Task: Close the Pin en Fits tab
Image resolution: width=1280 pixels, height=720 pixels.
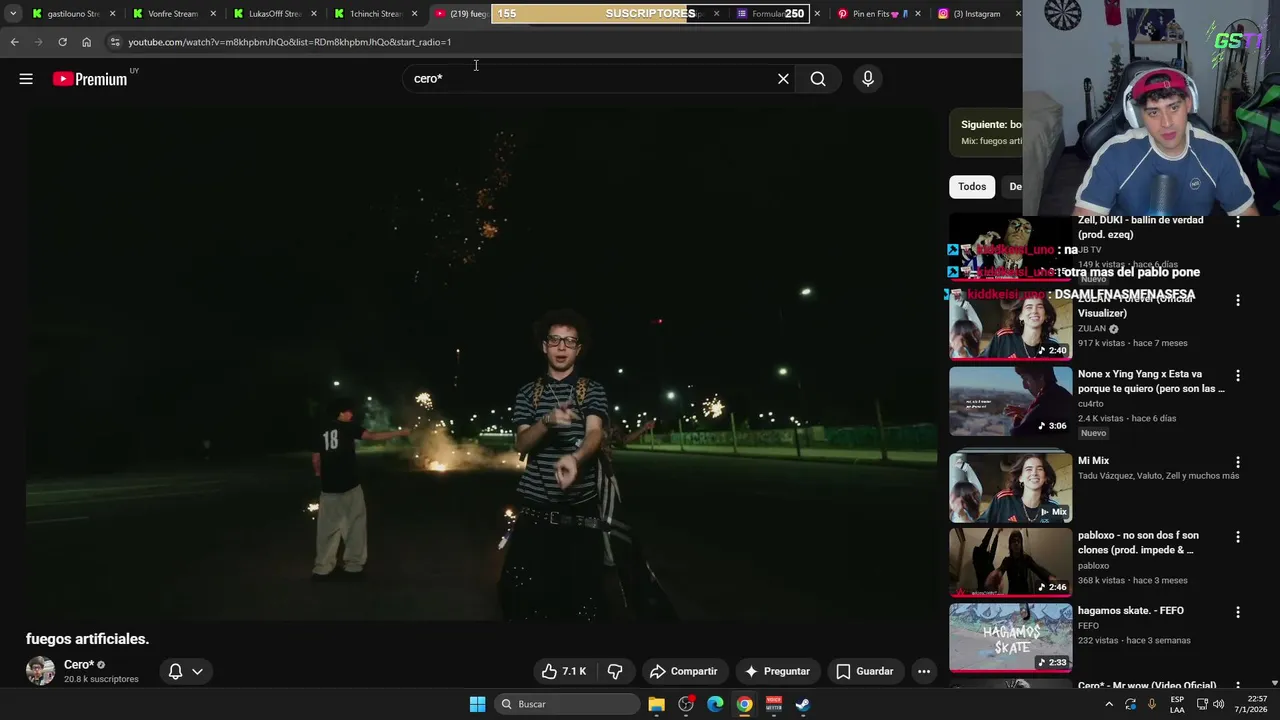Action: [x=918, y=14]
